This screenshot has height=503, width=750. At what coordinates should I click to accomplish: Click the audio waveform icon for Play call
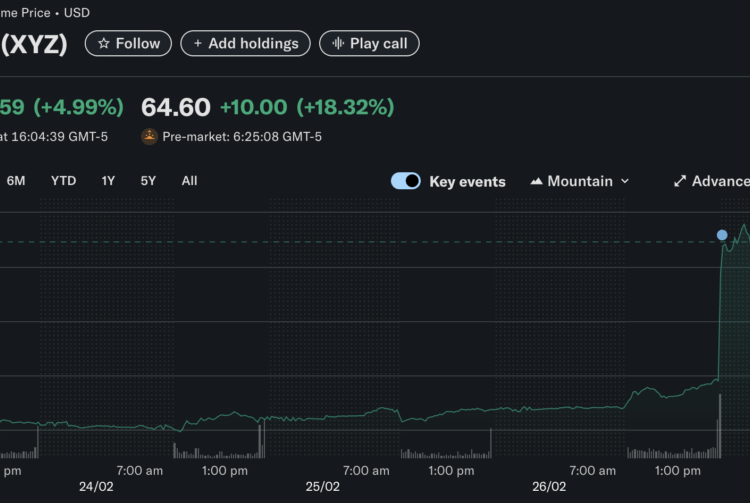point(337,43)
